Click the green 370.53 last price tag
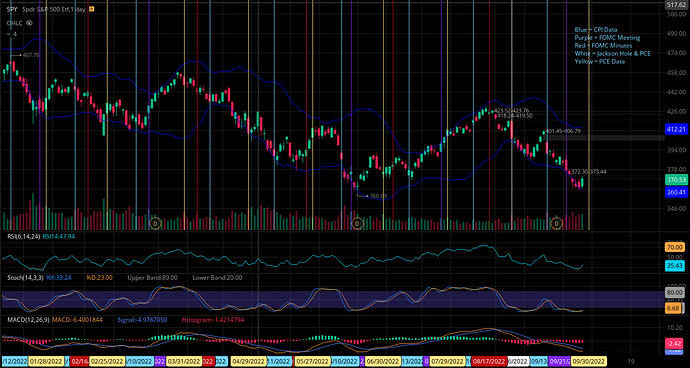 [x=677, y=180]
